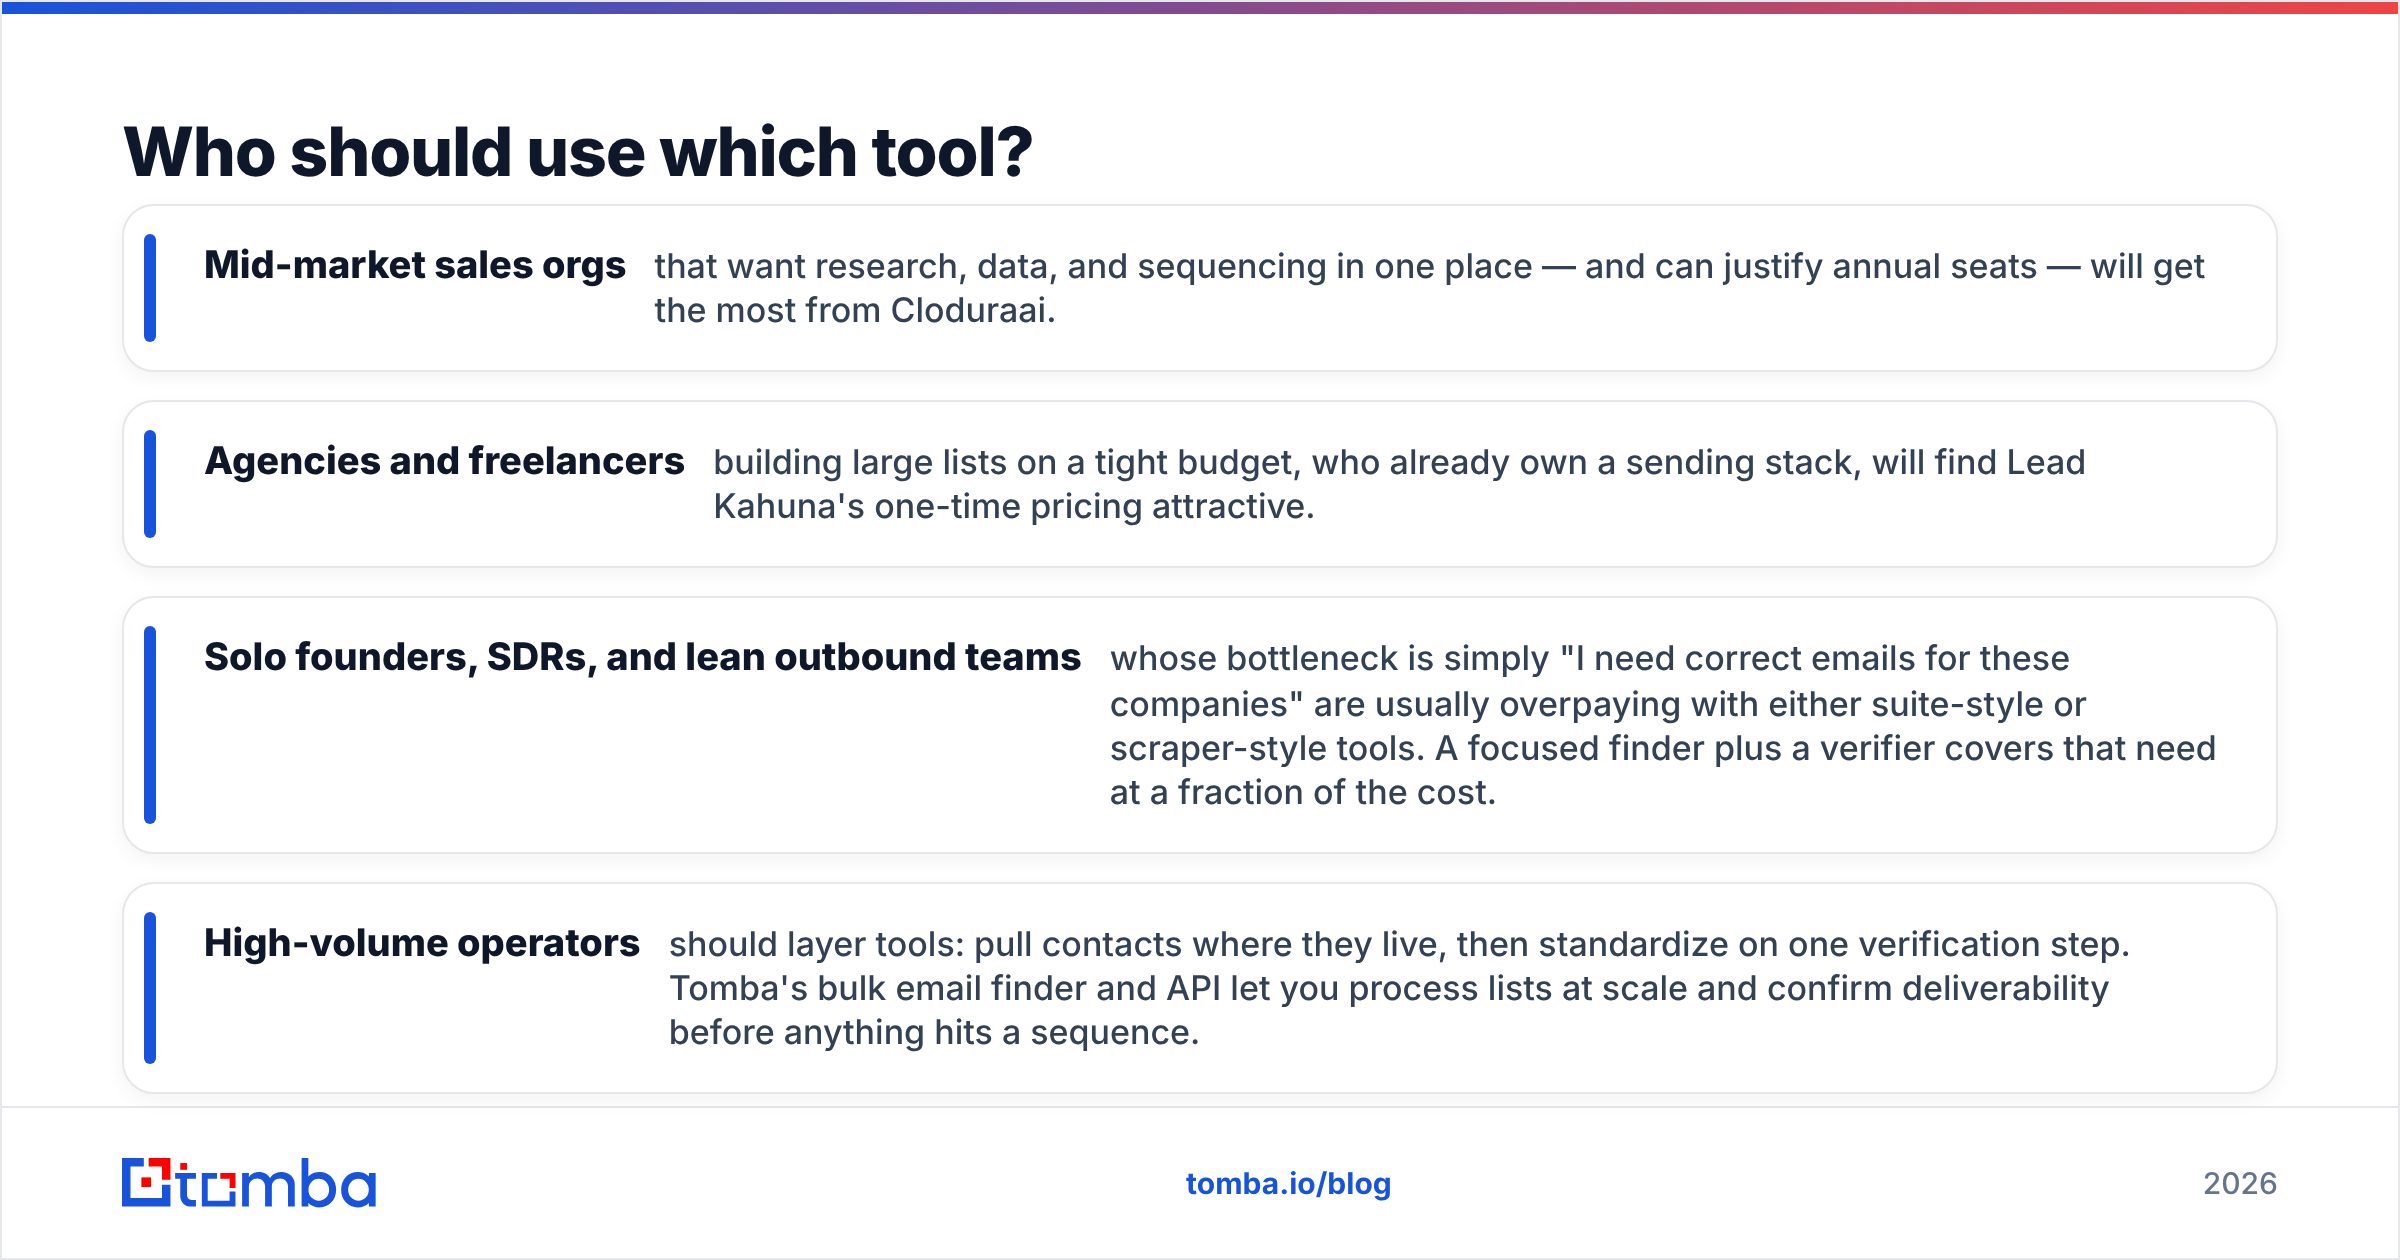Click the 2026 year label in the footer
Screen dimensions: 2400x1260
click(2240, 1184)
